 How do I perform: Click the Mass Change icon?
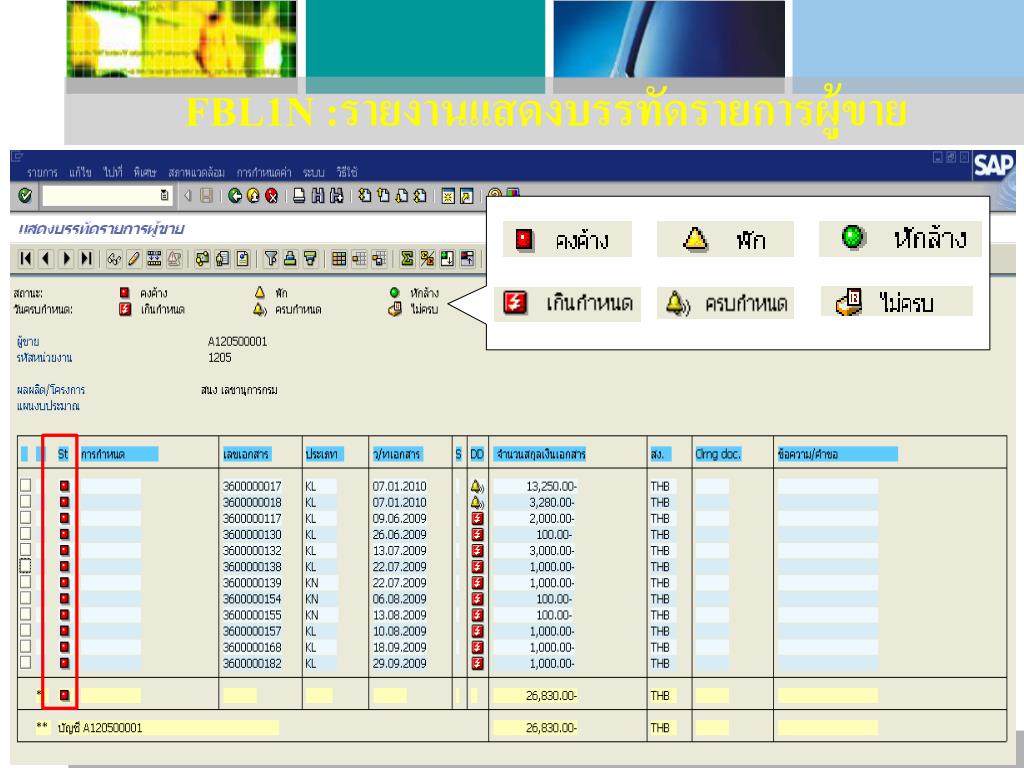[x=154, y=259]
